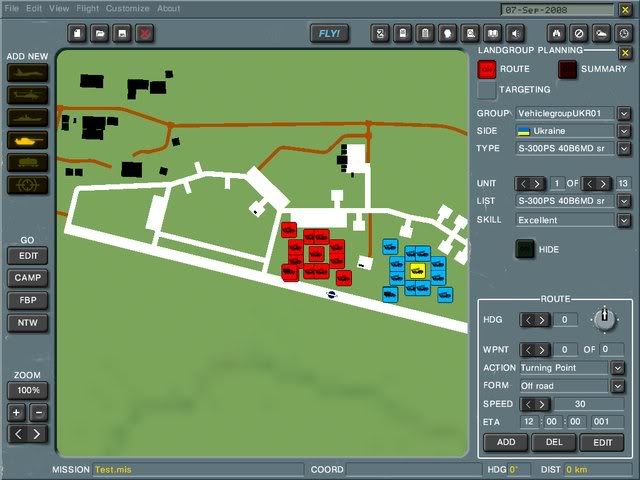Screen dimensions: 640x480
Task: Expand the SKILL Excellent dropdown
Action: pyautogui.click(x=623, y=219)
